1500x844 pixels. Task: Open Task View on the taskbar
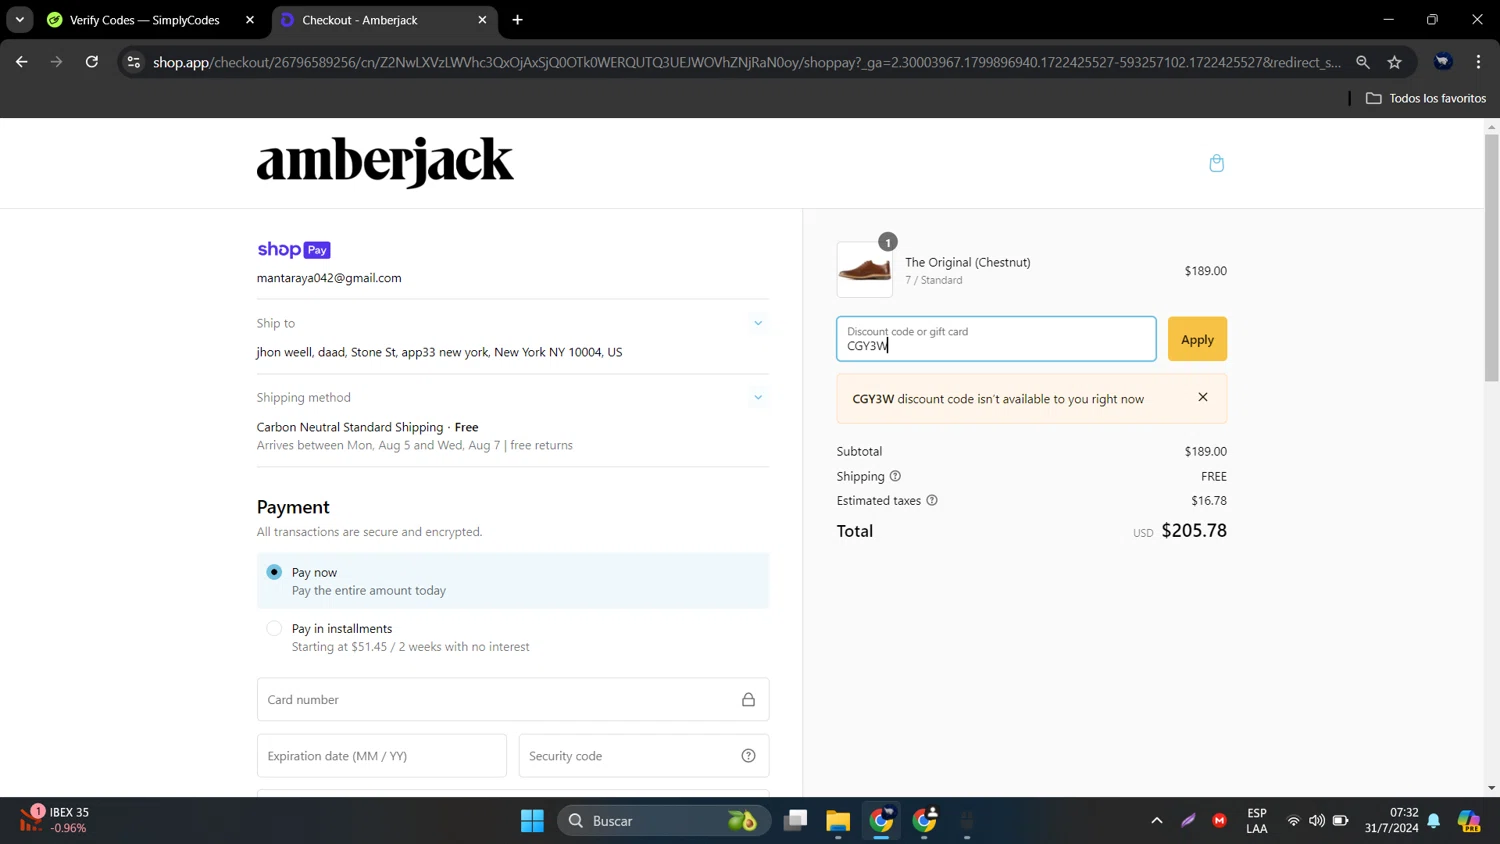point(795,821)
